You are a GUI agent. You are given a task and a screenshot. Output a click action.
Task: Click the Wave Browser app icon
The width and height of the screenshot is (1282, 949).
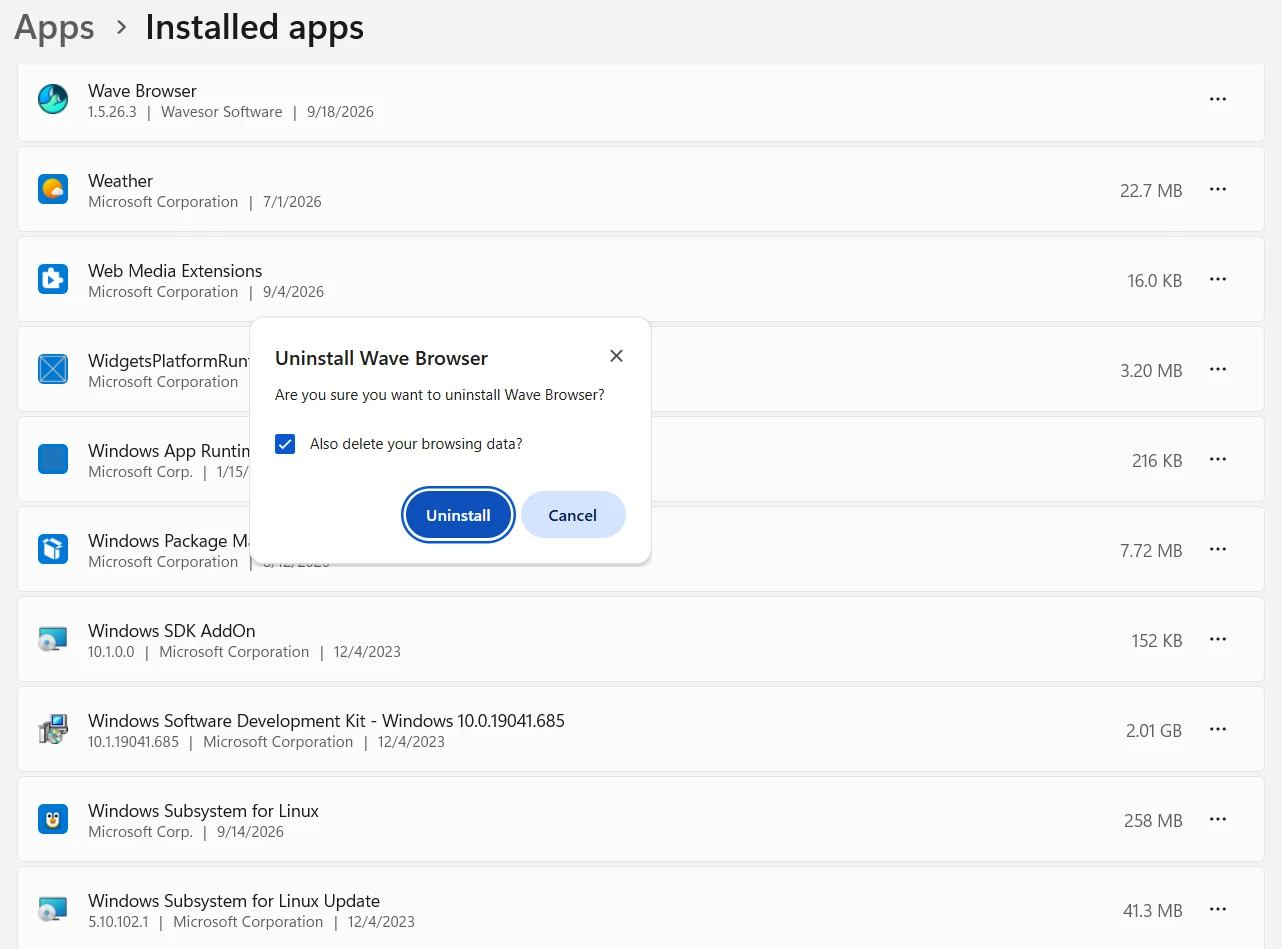53,99
